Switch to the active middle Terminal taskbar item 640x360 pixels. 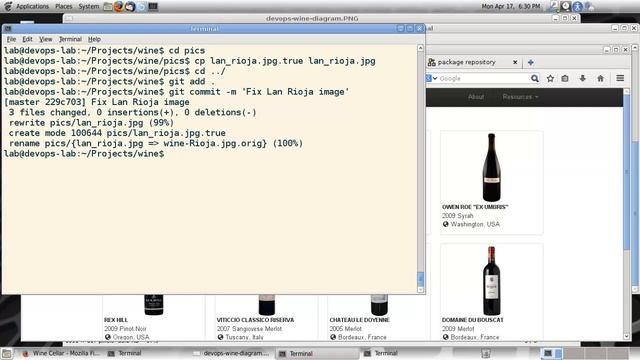tap(317, 353)
